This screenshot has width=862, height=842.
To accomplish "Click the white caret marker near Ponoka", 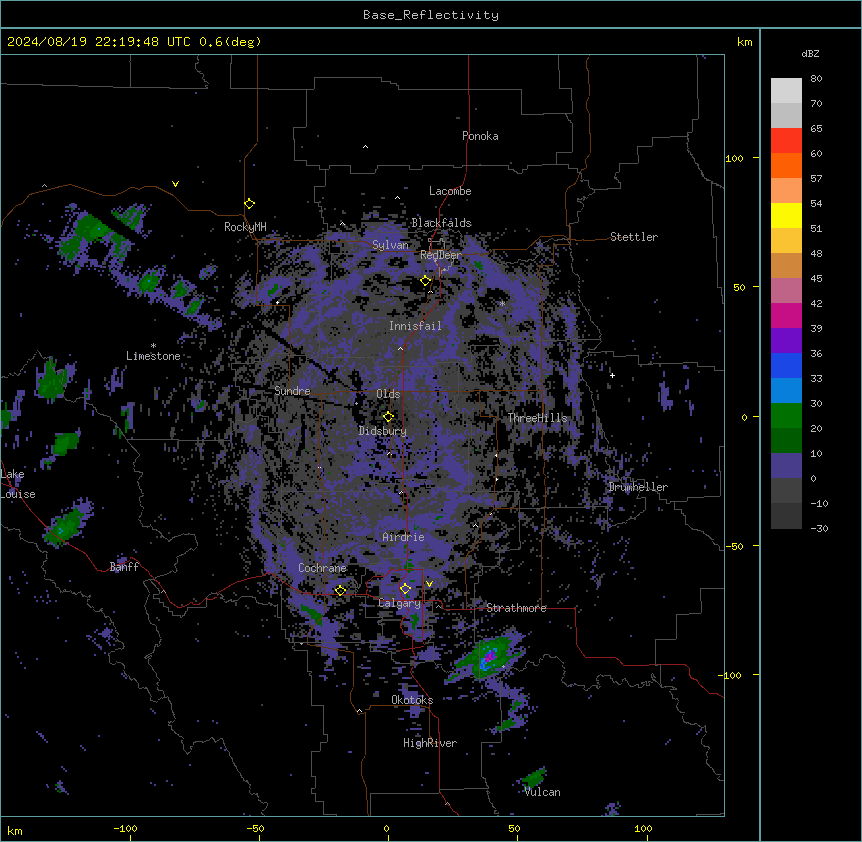I will click(x=366, y=147).
